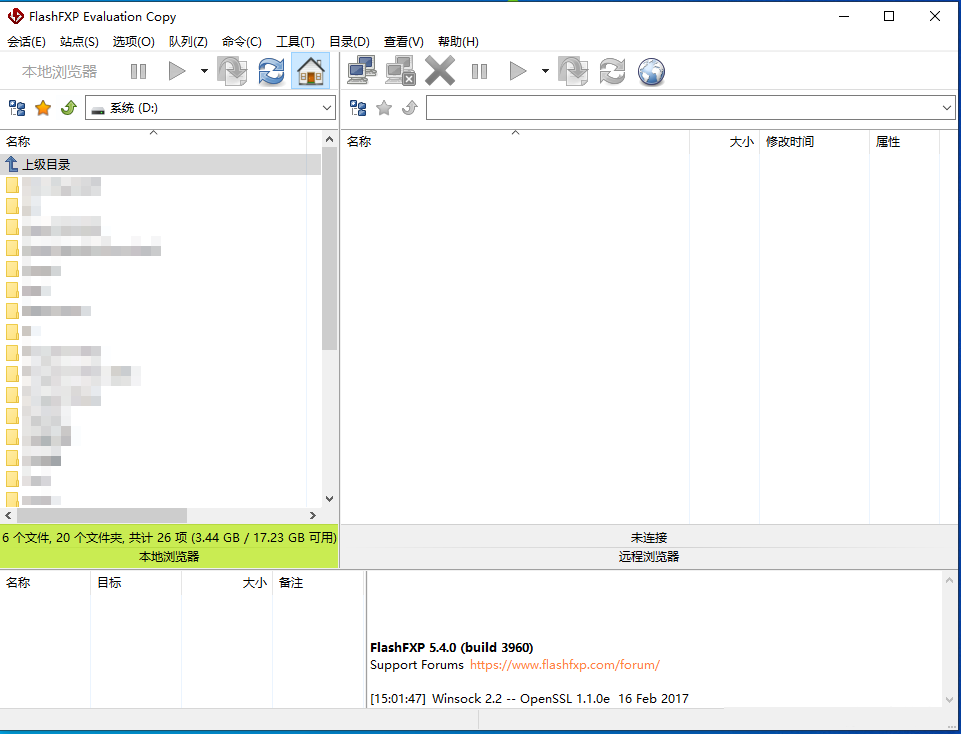
Task: Open remote favorites star
Action: click(384, 108)
